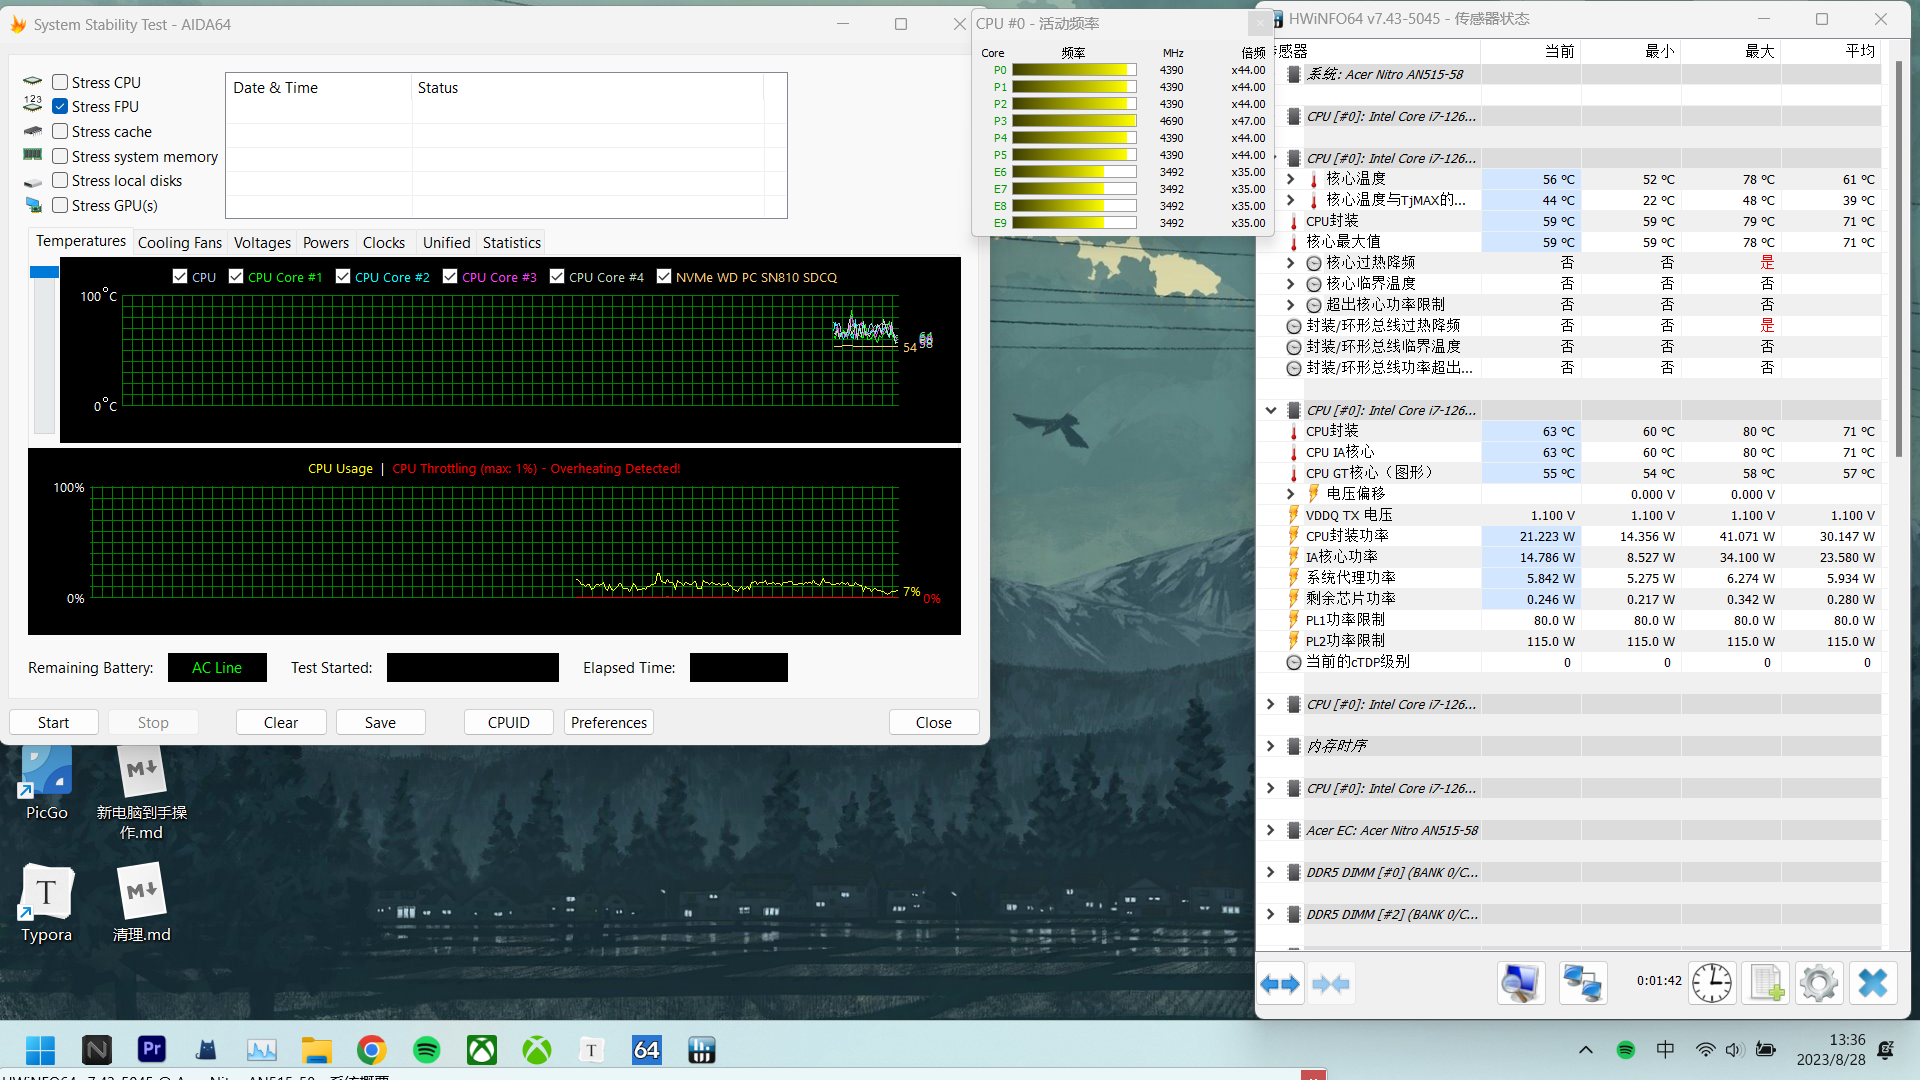
Task: Expand the 核心温度 row
Action: [x=1290, y=179]
